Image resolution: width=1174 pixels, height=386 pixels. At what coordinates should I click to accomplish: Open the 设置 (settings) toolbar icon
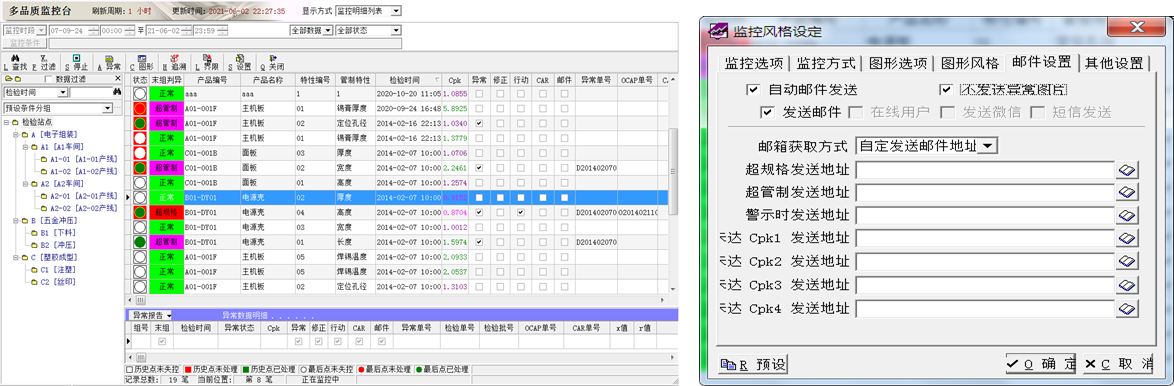[x=240, y=58]
